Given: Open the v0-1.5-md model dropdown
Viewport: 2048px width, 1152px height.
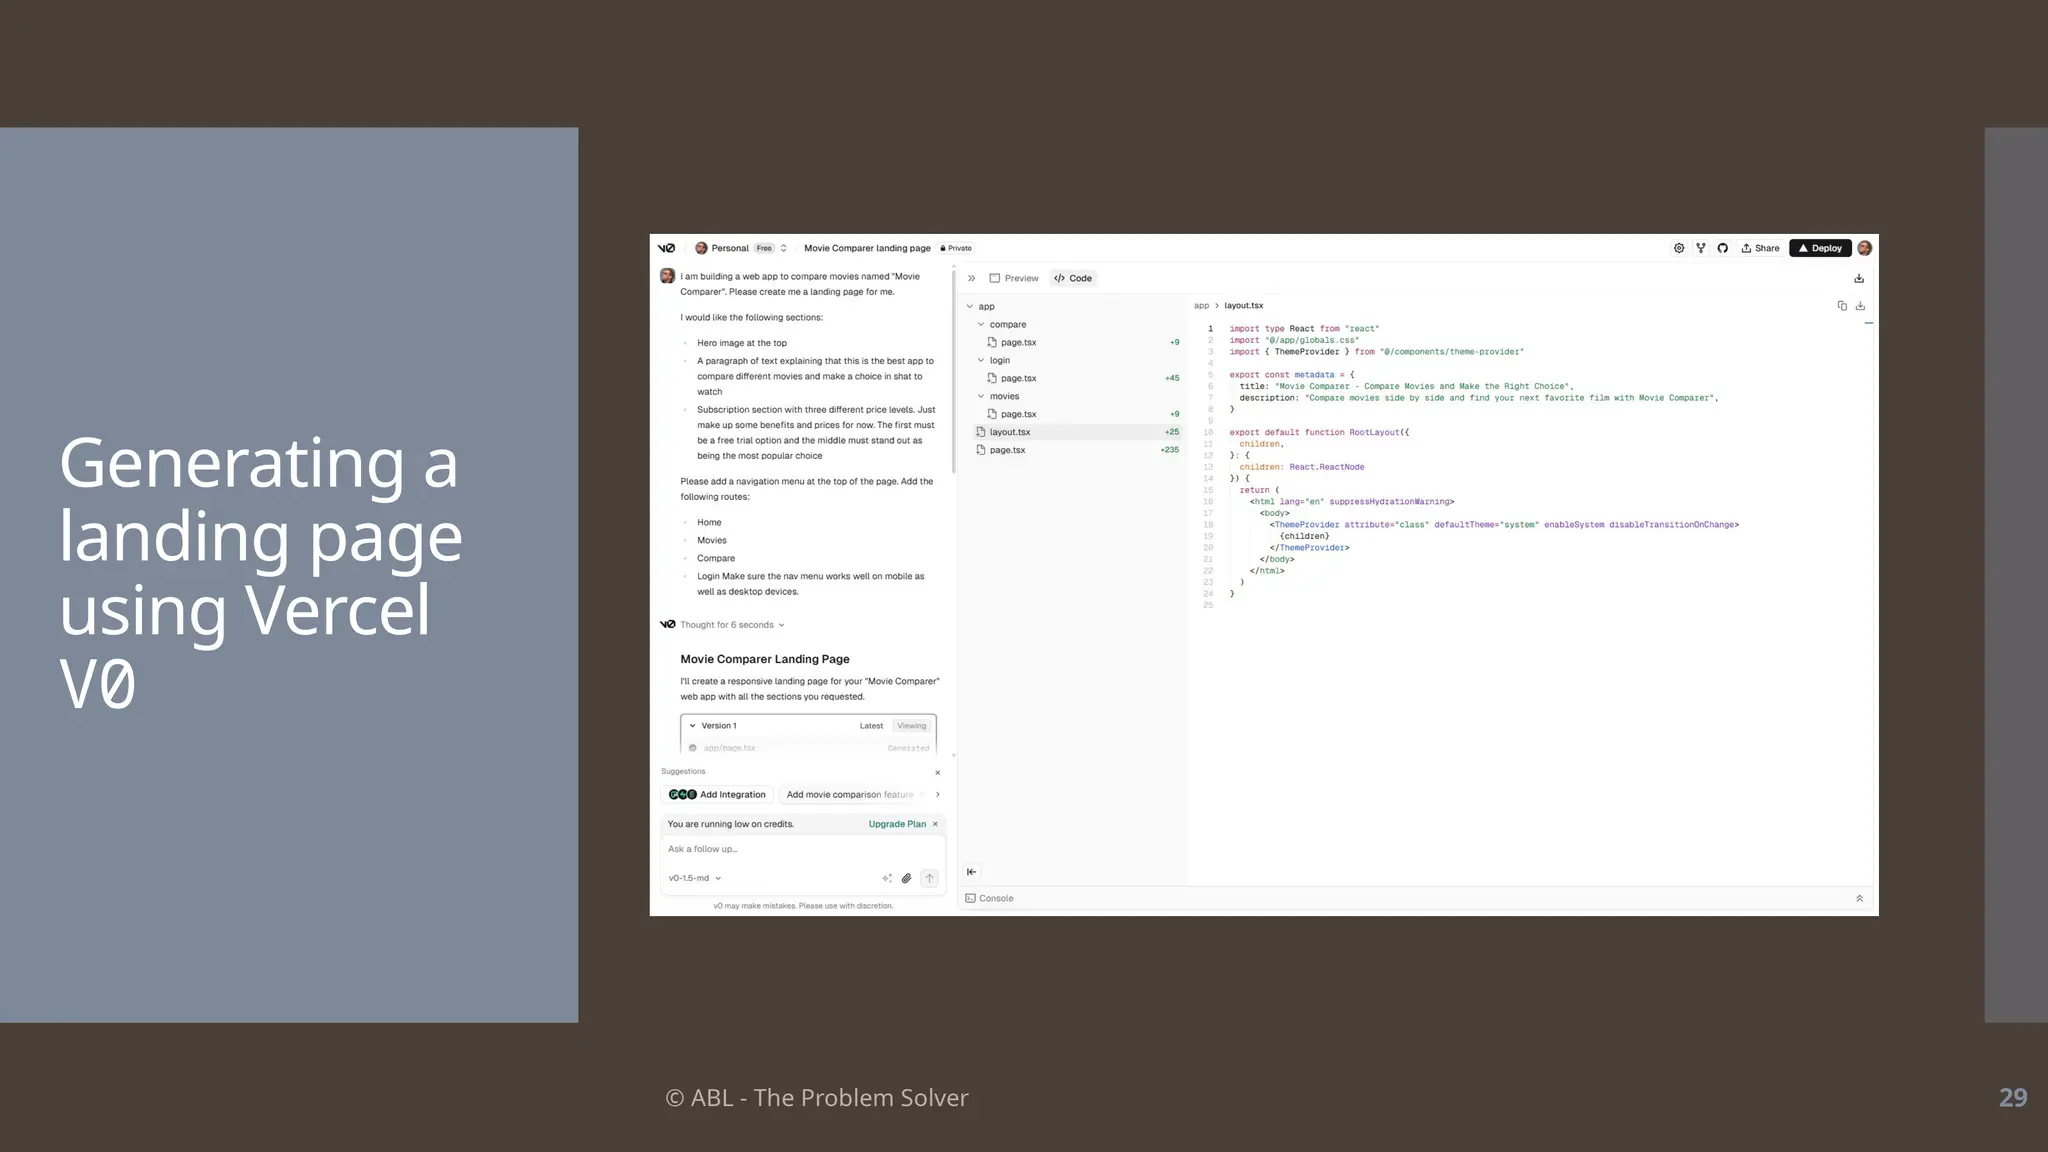Looking at the screenshot, I should 695,878.
